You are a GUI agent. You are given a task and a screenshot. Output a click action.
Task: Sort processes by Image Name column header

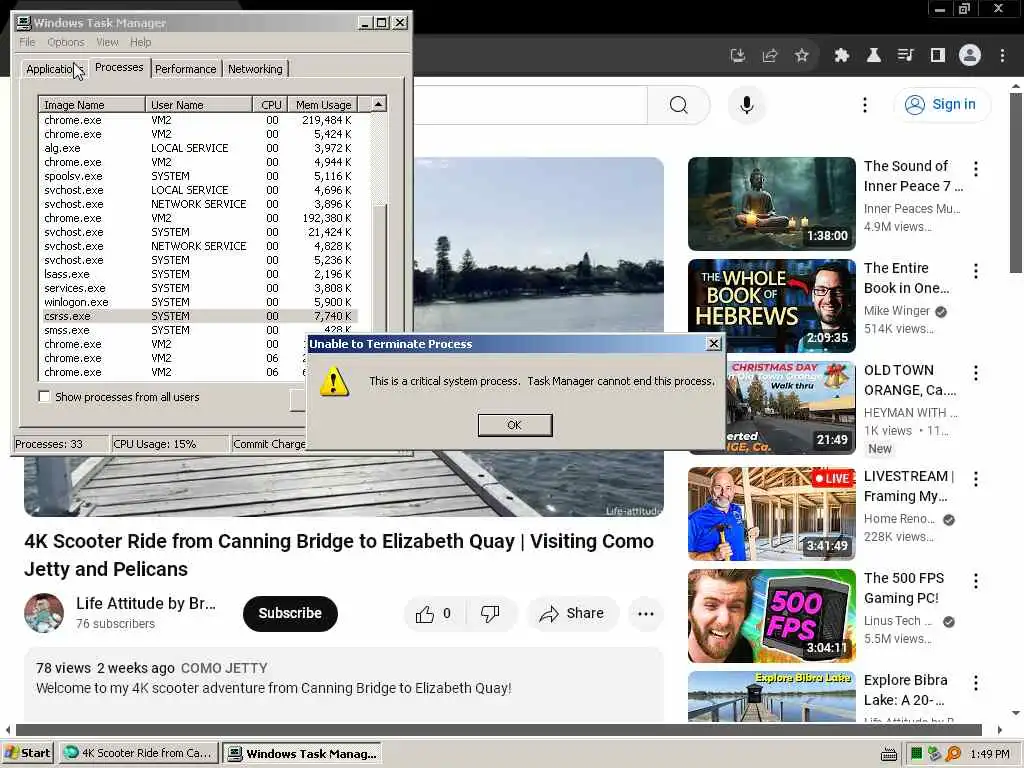92,104
